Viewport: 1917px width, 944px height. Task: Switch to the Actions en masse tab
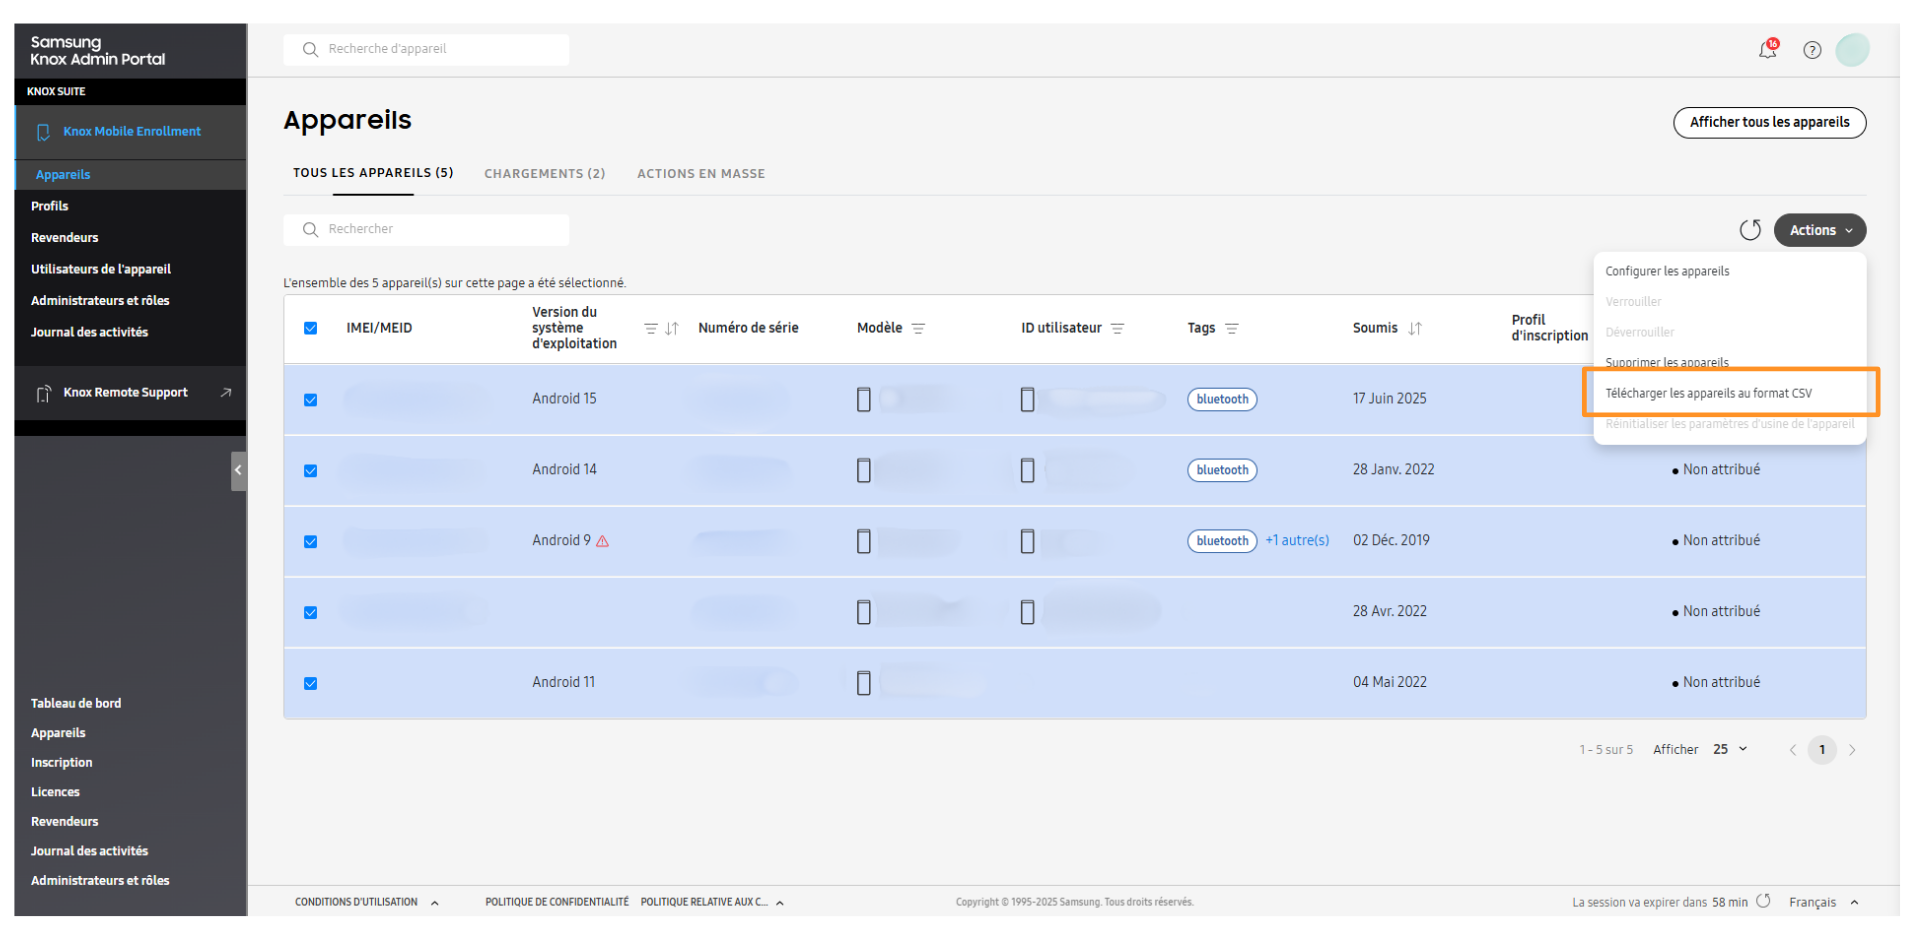pos(701,174)
